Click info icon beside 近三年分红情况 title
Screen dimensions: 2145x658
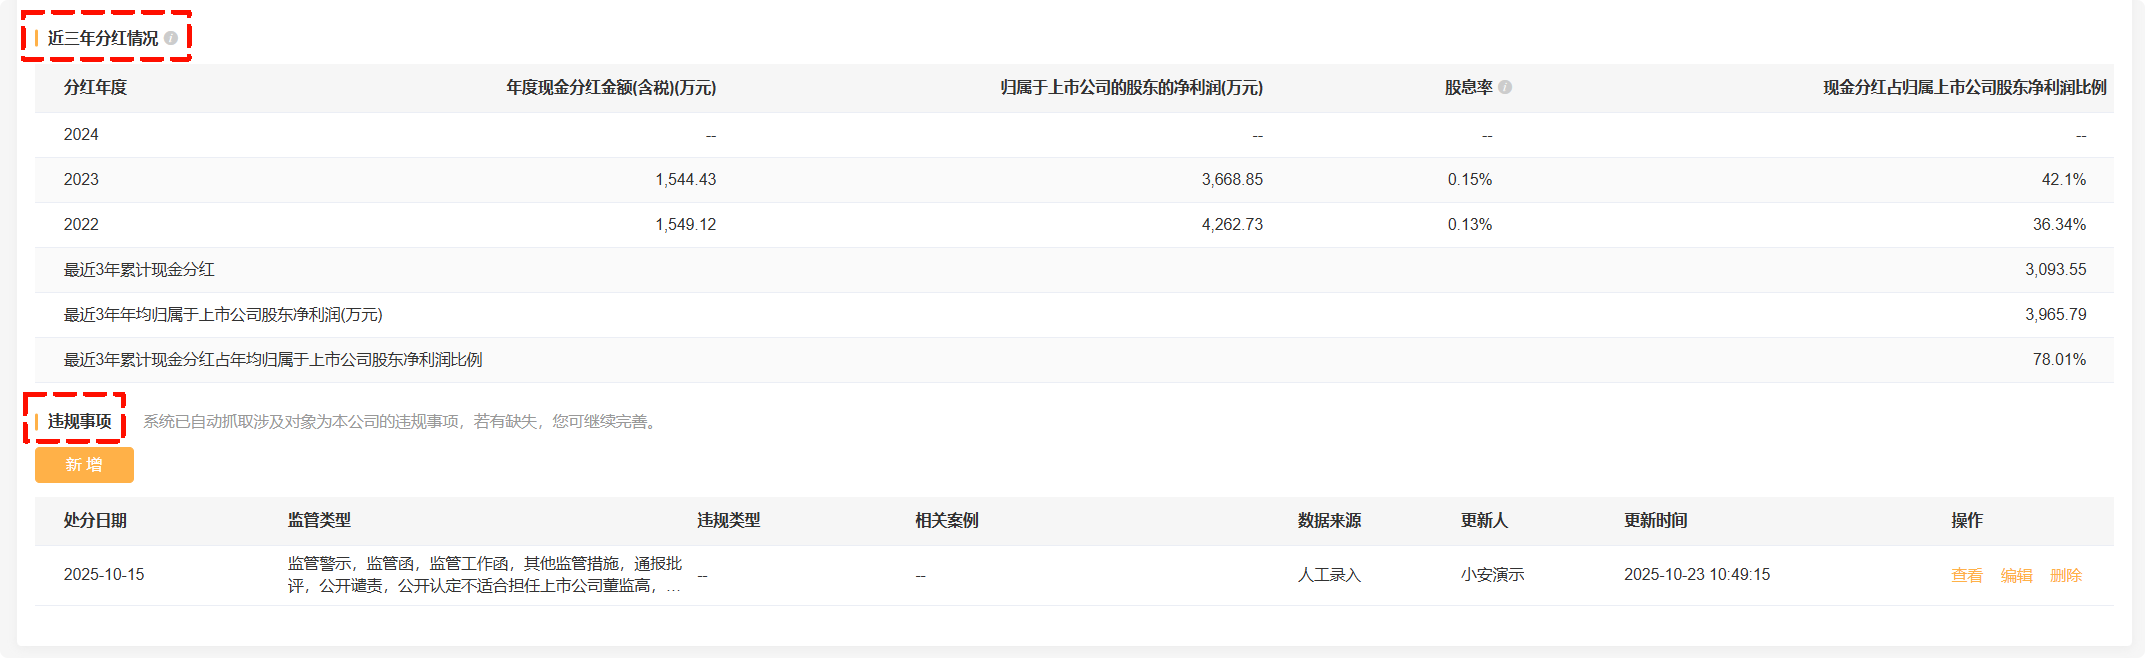171,38
